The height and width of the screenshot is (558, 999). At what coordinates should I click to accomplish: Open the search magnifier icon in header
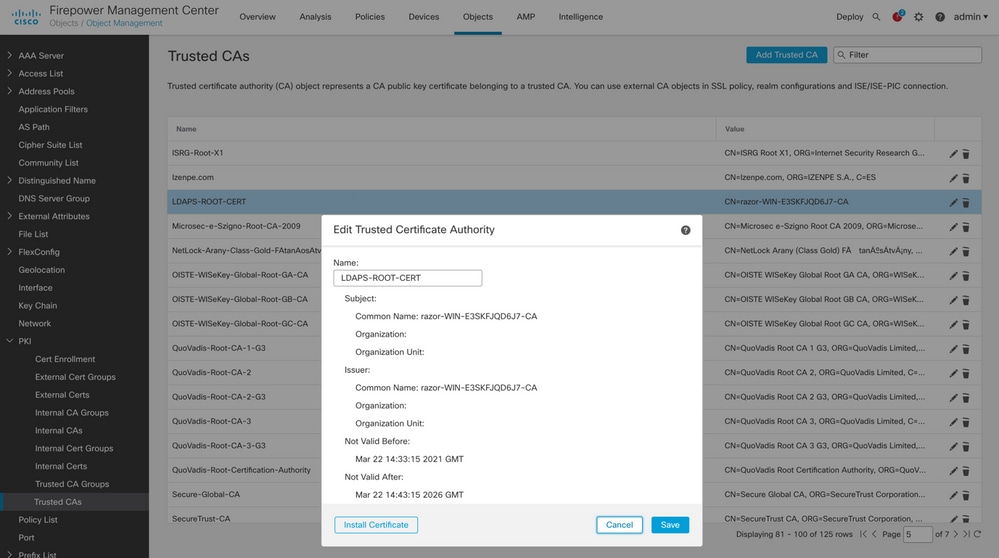coord(876,17)
